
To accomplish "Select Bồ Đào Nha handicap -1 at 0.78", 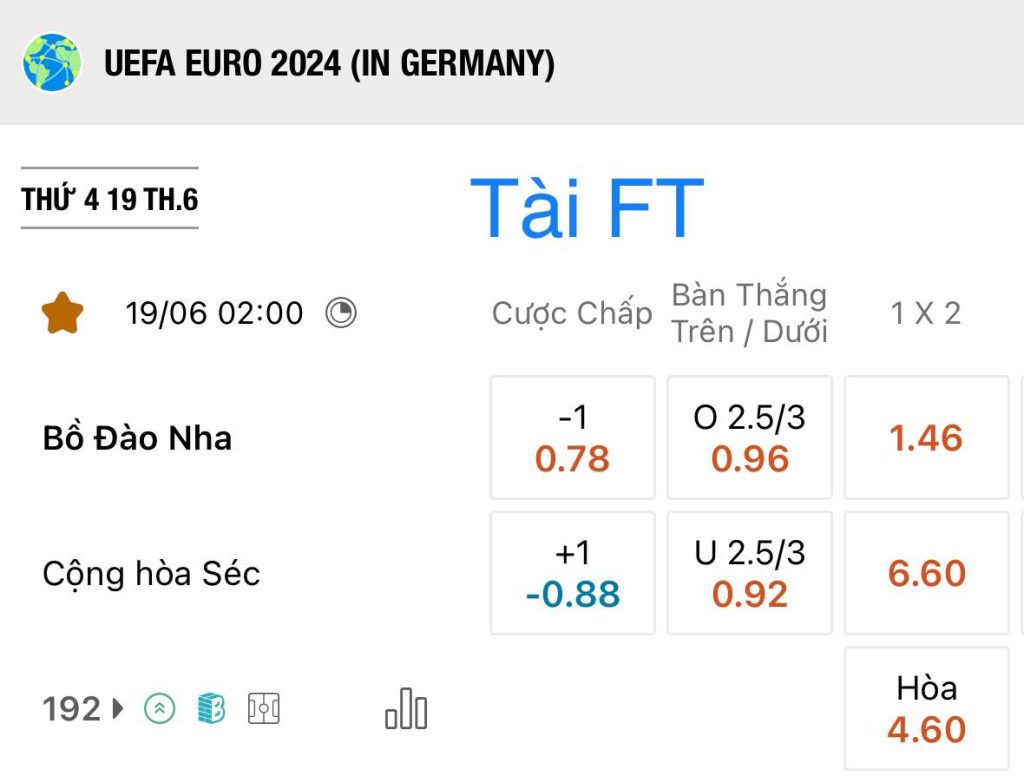I will click(x=573, y=438).
